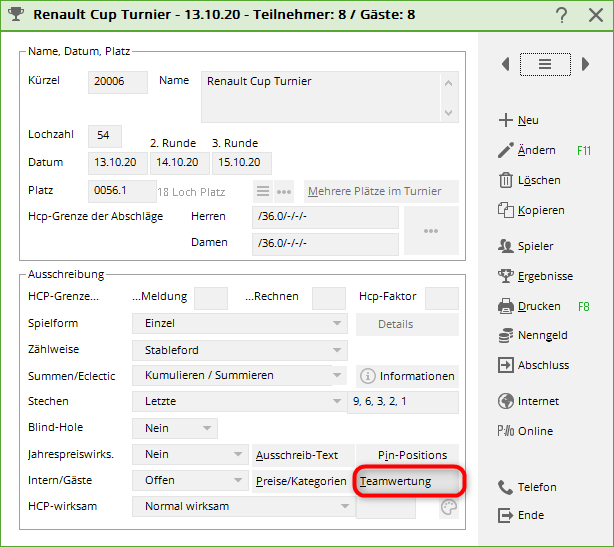The image size is (614, 547).
Task: Click the Teamwertung button
Action: click(408, 481)
